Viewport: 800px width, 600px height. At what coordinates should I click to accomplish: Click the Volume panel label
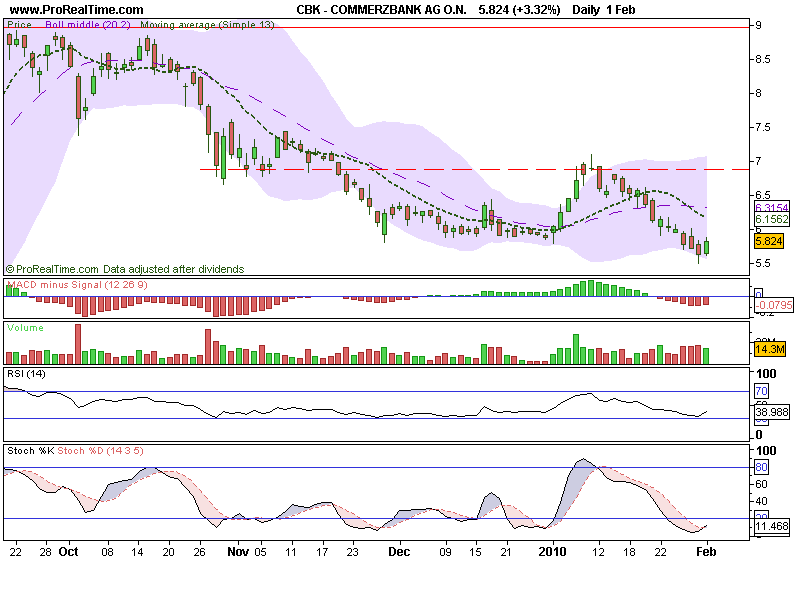(25, 328)
